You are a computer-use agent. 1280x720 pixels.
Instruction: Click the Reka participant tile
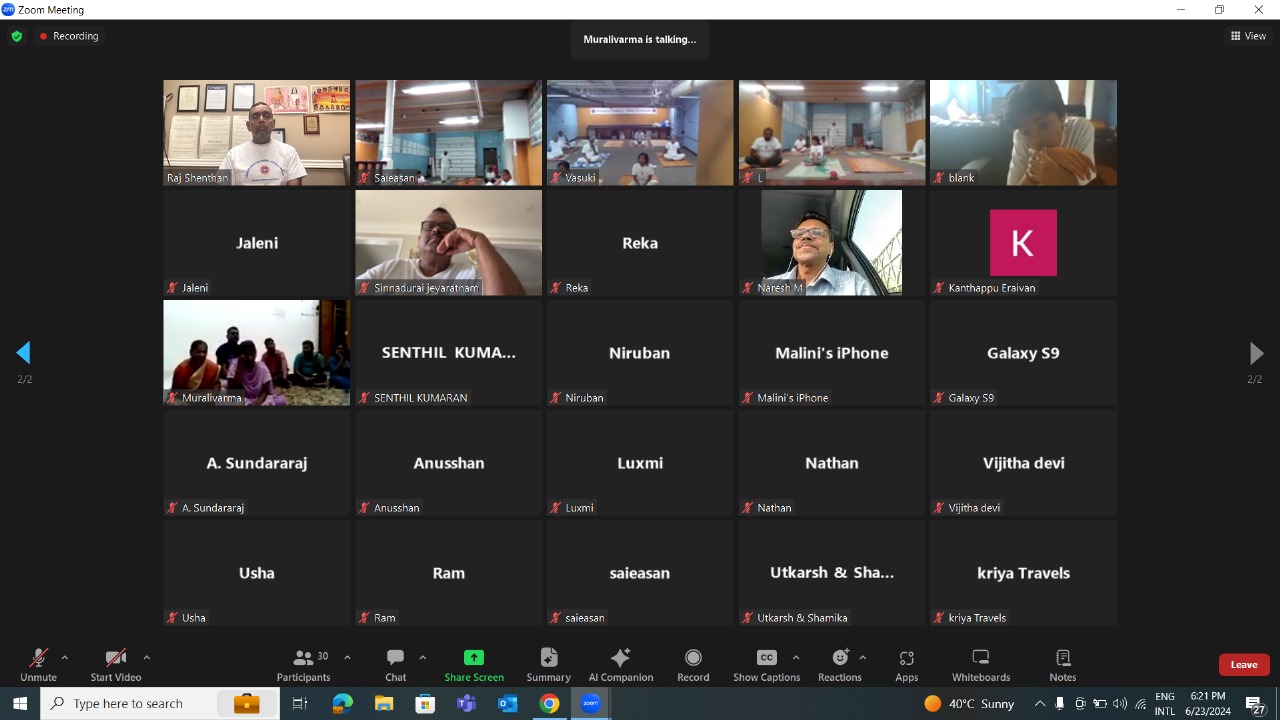click(x=640, y=243)
